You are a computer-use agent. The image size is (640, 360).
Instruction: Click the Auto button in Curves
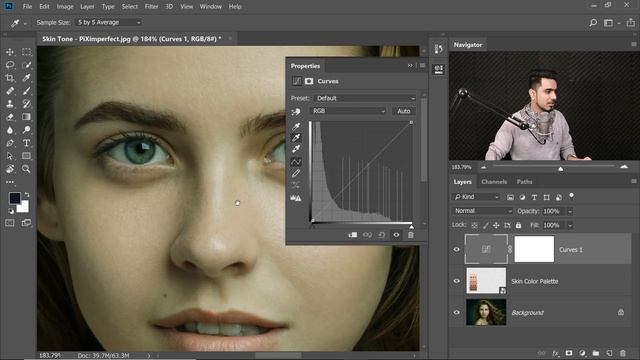pyautogui.click(x=404, y=111)
